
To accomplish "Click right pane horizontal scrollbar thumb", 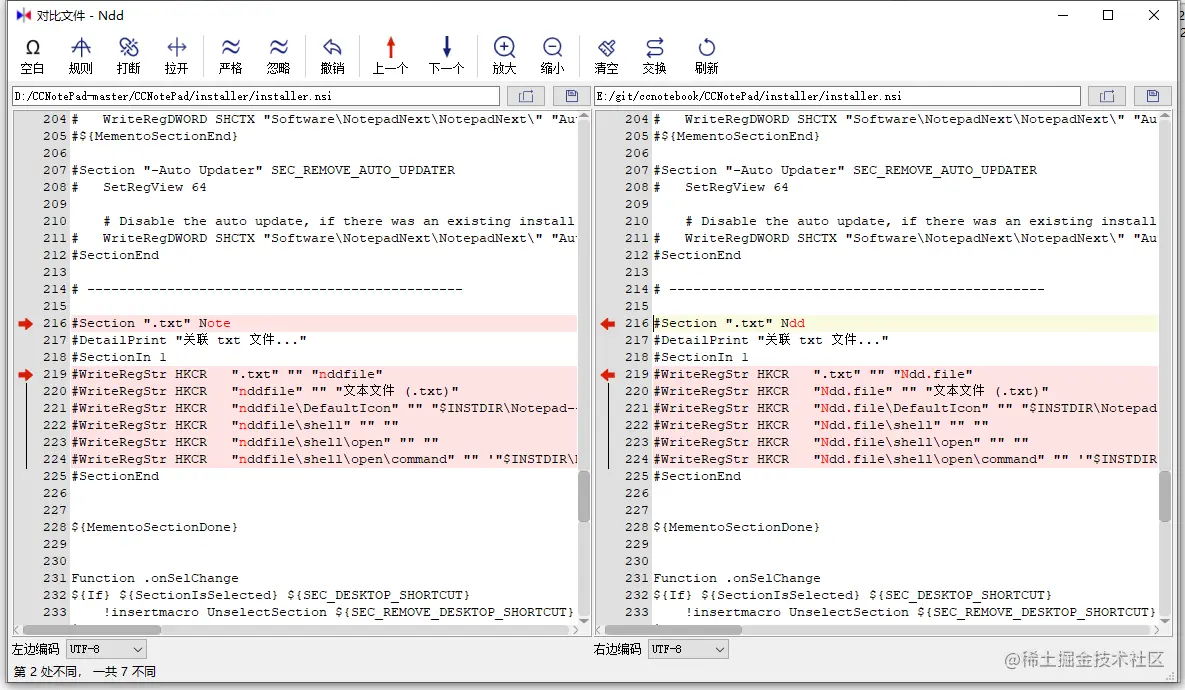I will pyautogui.click(x=673, y=630).
